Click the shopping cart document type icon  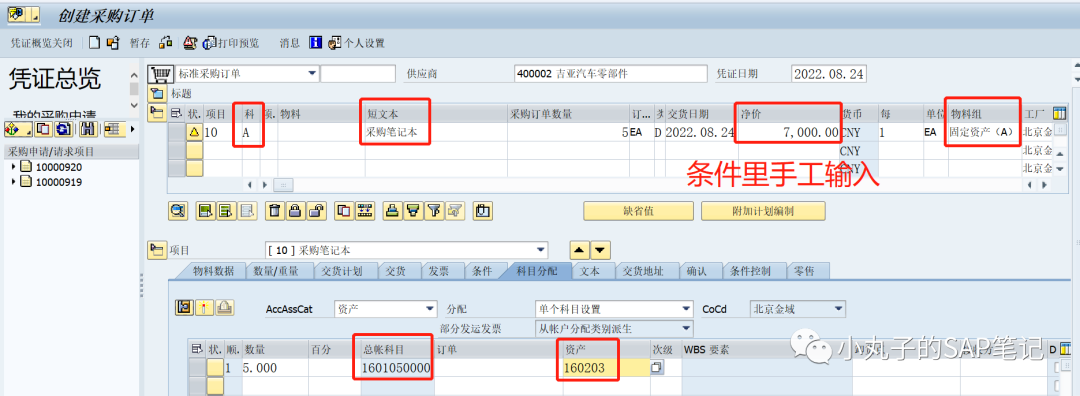[160, 74]
